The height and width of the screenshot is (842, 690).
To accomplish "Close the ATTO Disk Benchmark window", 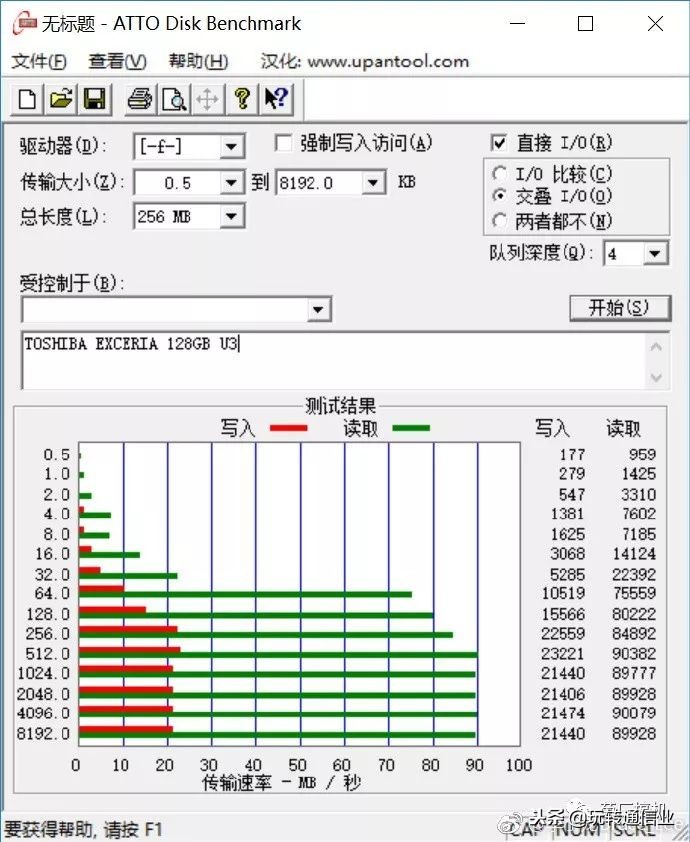I will 655,24.
